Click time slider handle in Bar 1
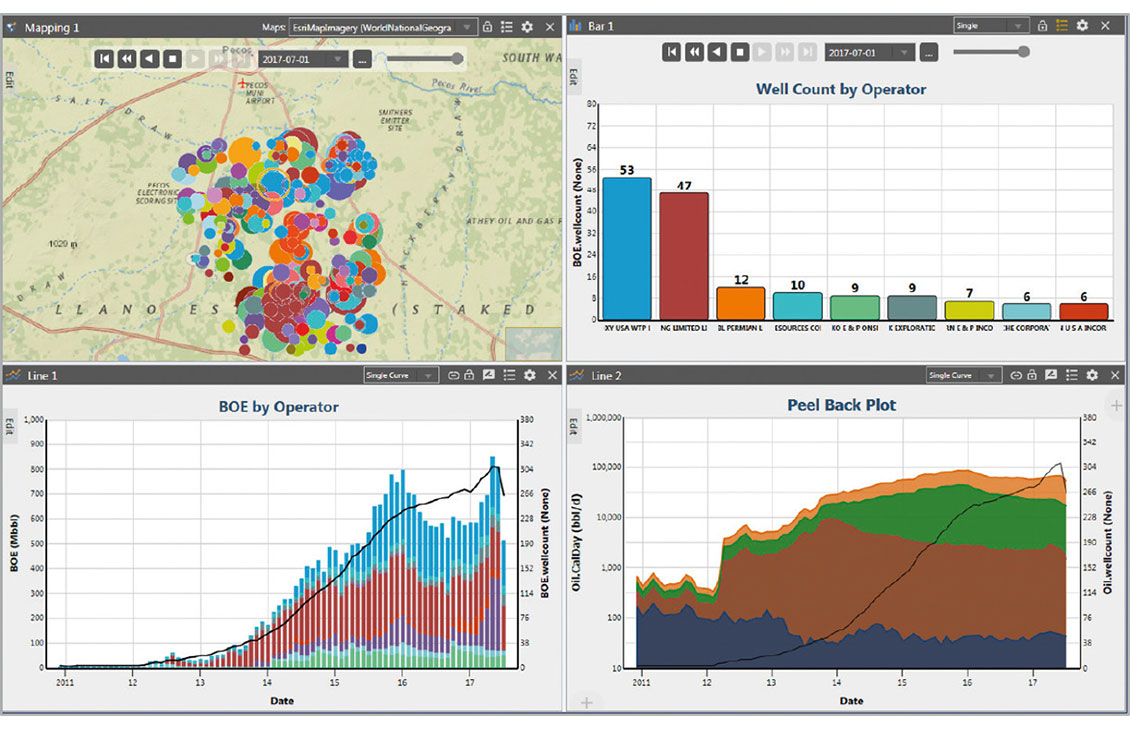Screen dimensions: 1130x730 point(1023,51)
